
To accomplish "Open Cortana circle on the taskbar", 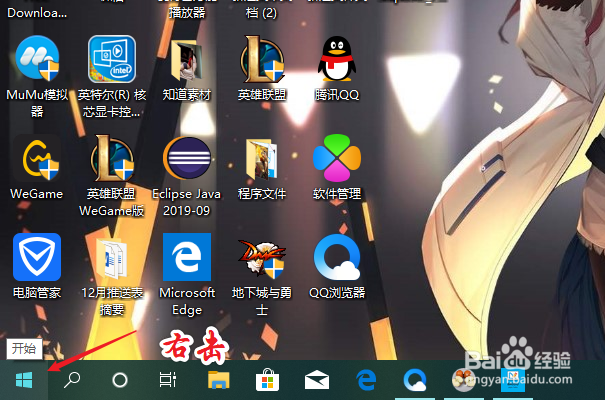I will (120, 380).
